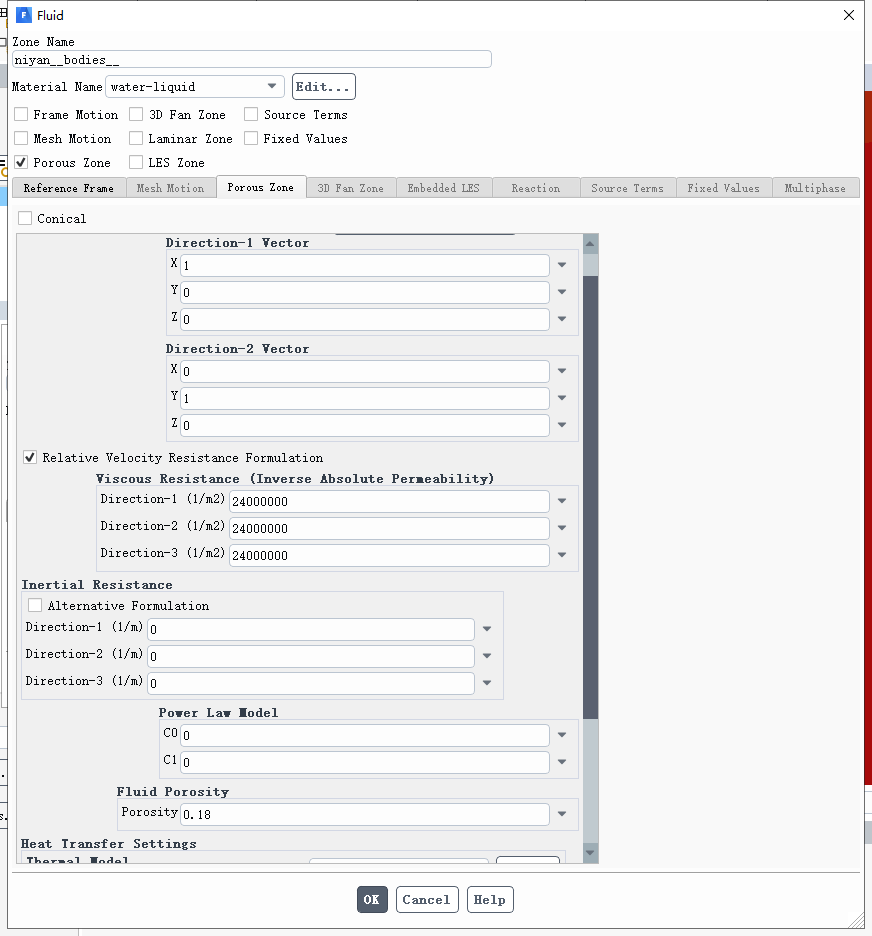This screenshot has height=936, width=872.
Task: Toggle Relative Velocity Resistance Formulation checkbox
Action: pyautogui.click(x=30, y=458)
